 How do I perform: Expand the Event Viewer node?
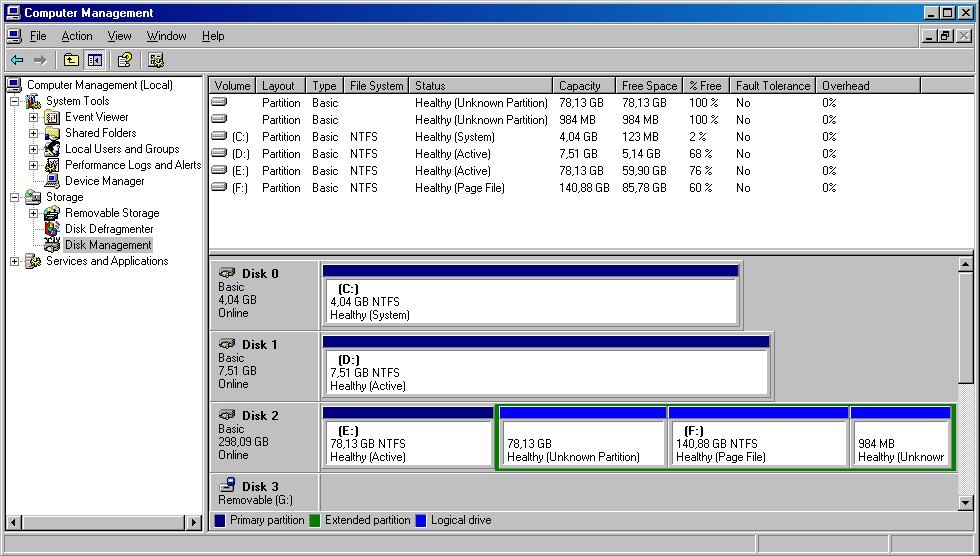click(33, 117)
